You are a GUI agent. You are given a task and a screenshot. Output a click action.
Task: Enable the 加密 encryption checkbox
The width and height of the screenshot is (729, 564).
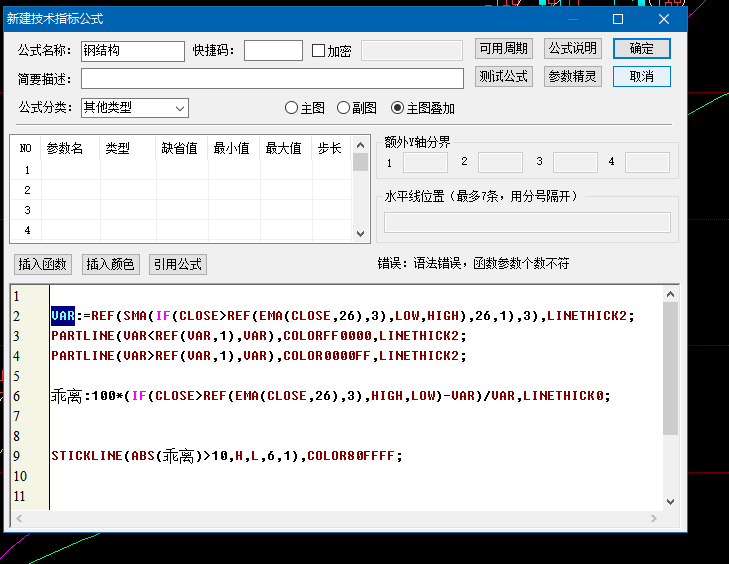tap(319, 51)
